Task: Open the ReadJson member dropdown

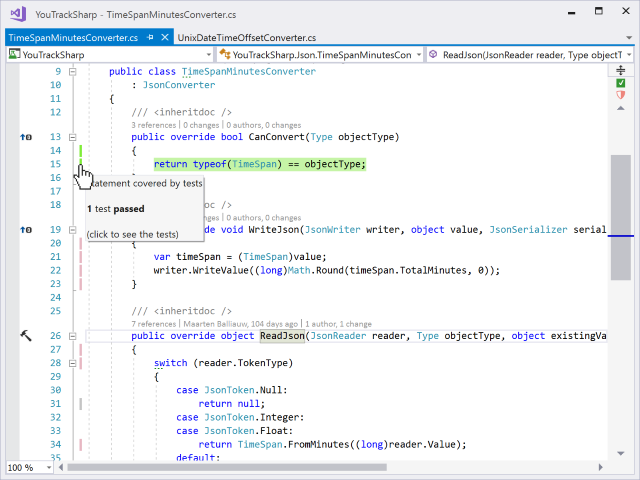Action: 627,55
